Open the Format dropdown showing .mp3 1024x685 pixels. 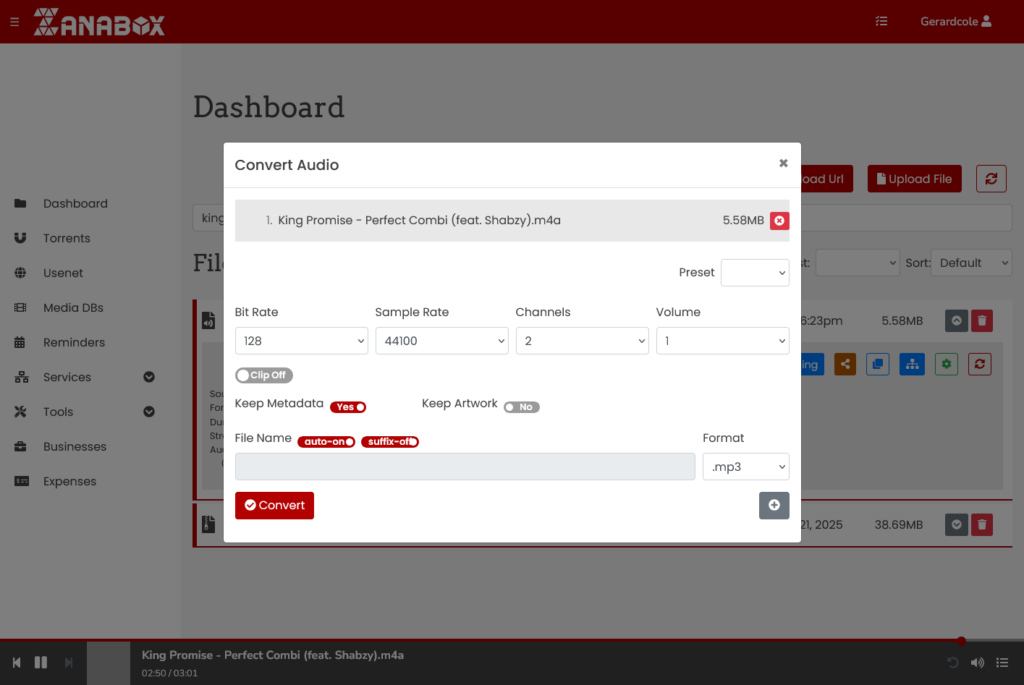[745, 467]
